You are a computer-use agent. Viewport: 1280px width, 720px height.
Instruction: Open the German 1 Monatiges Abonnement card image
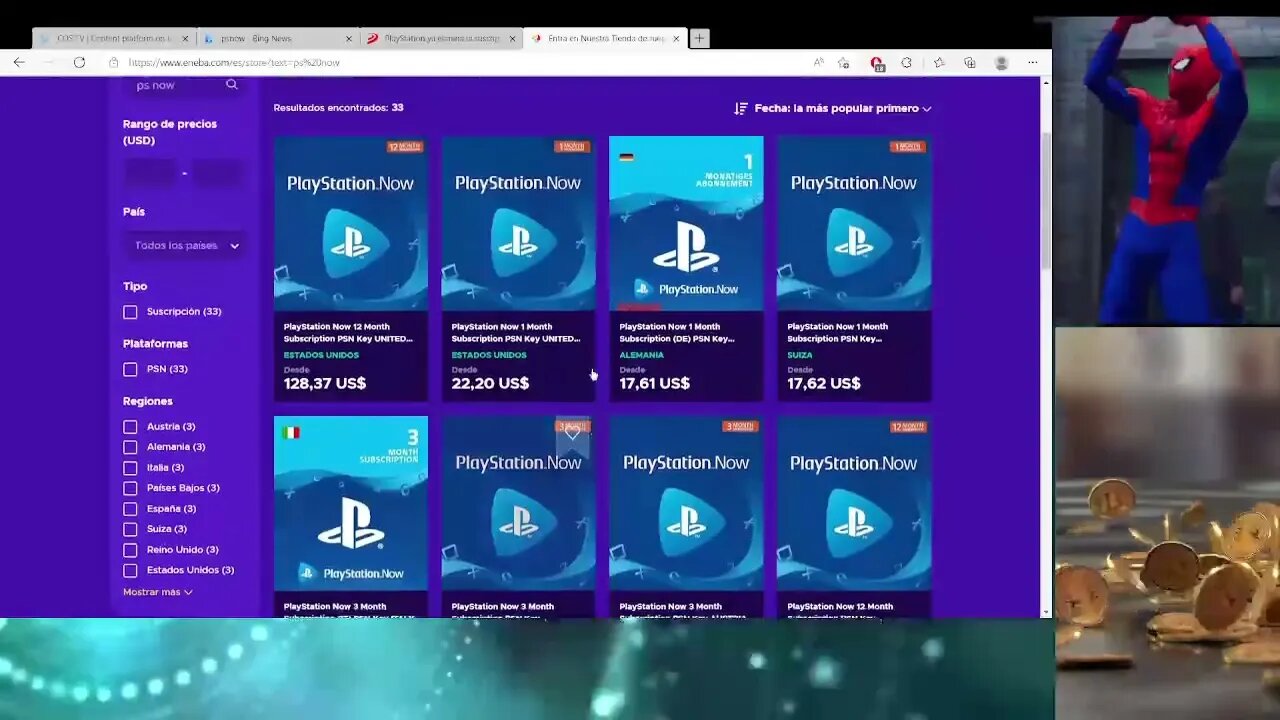point(686,223)
